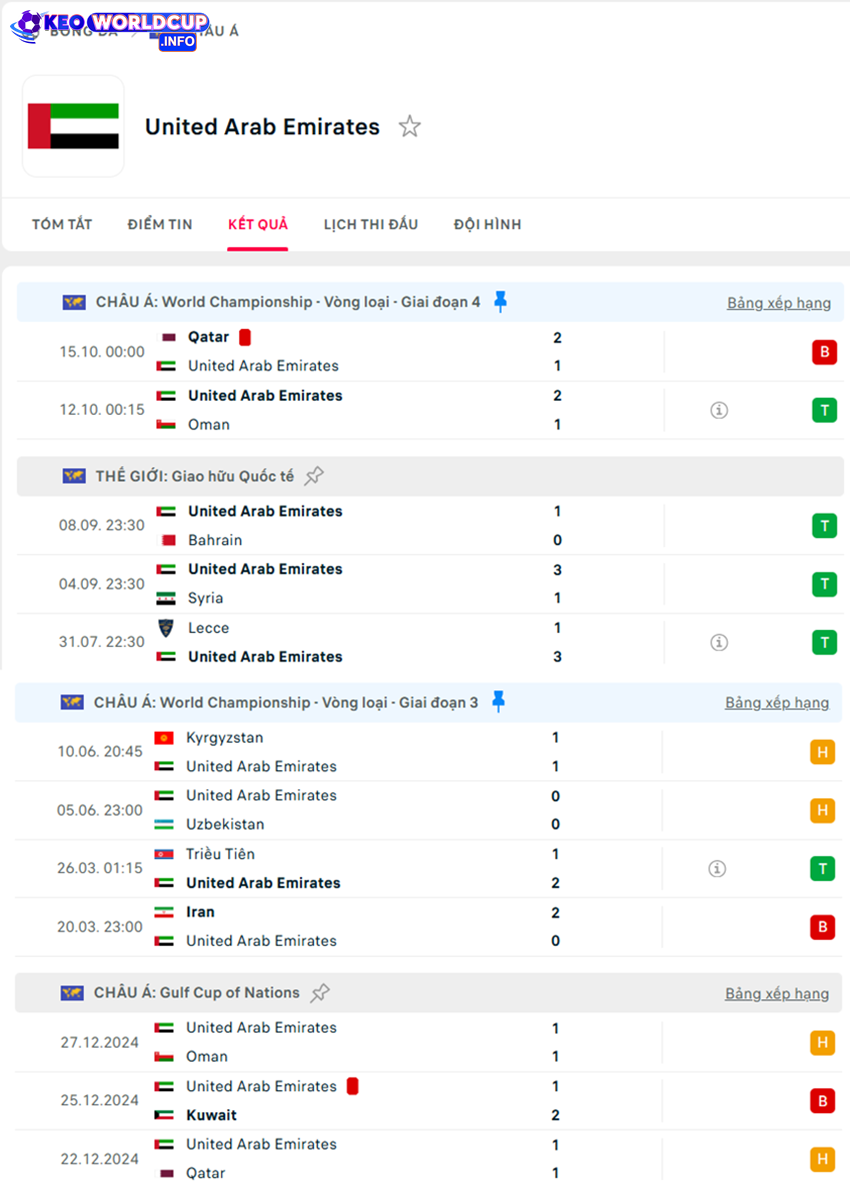Click the H result badge for Kyrgyzstan match
The image size is (850, 1186).
pyautogui.click(x=822, y=752)
